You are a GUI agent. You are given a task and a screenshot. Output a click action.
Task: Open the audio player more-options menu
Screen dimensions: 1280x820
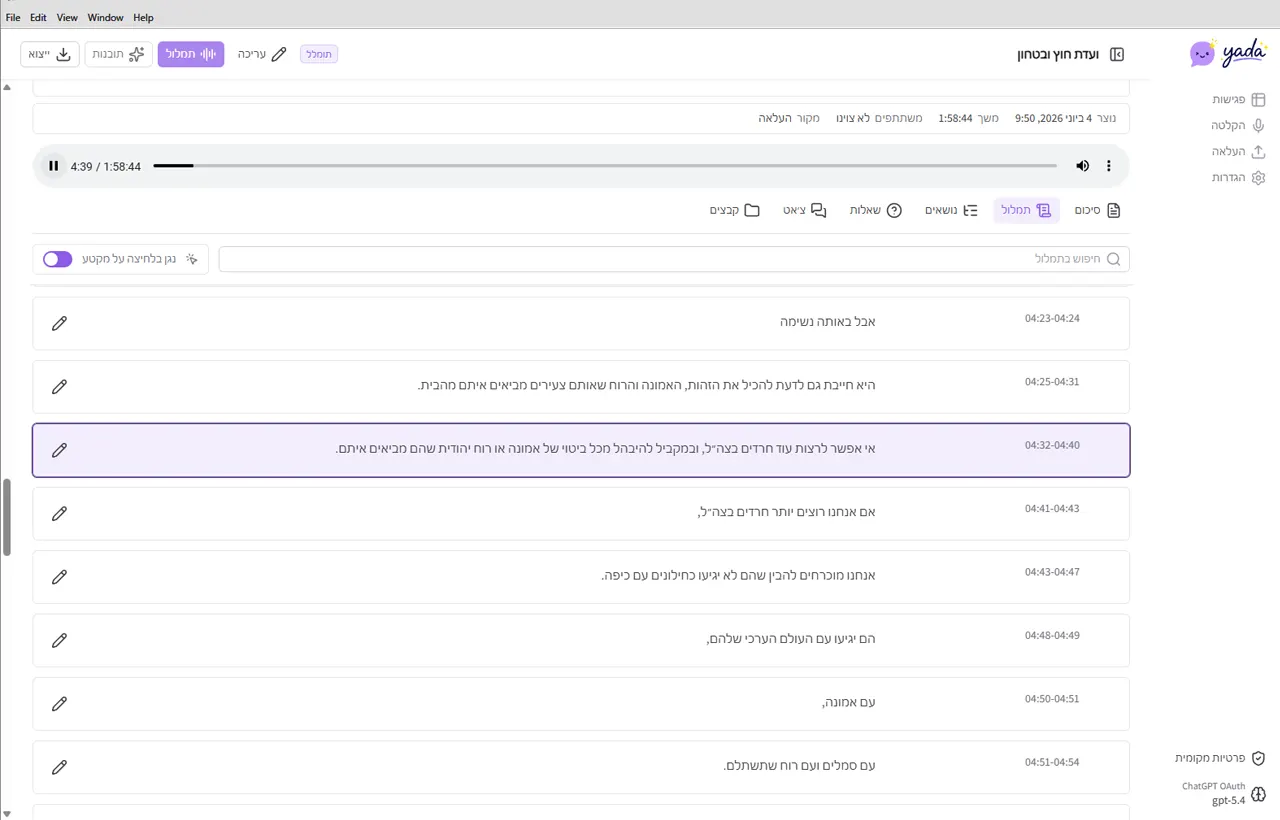point(1109,166)
